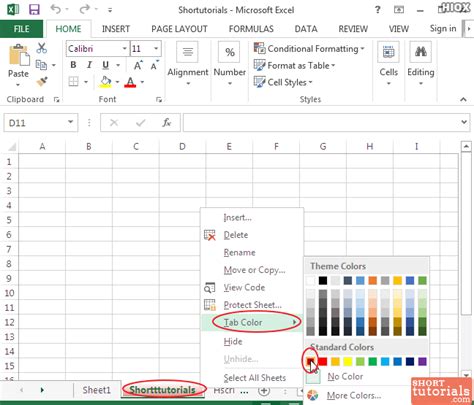Click the next sheet navigation arrow
474x405 pixels.
[42, 390]
